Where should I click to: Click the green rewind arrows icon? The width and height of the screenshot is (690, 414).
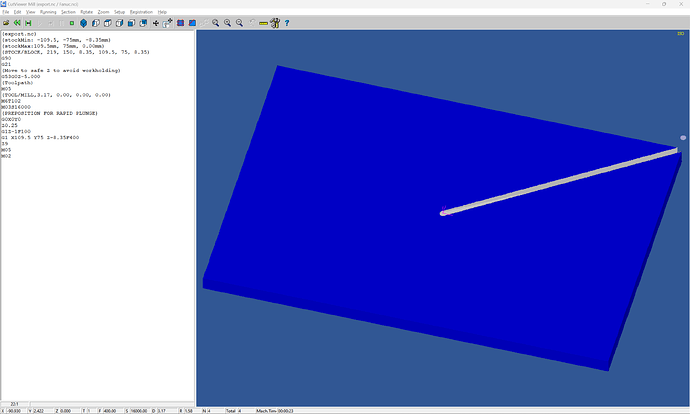17,21
